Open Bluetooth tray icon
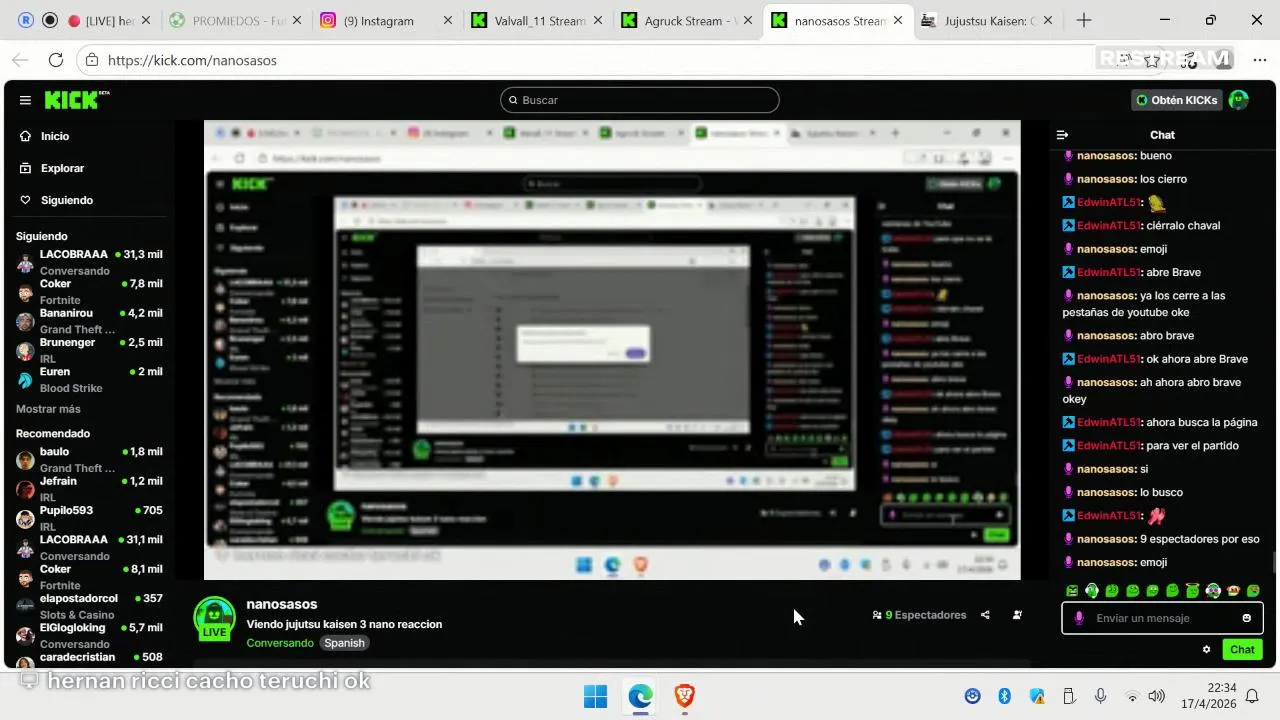Screen dimensions: 1280x720 1005,696
